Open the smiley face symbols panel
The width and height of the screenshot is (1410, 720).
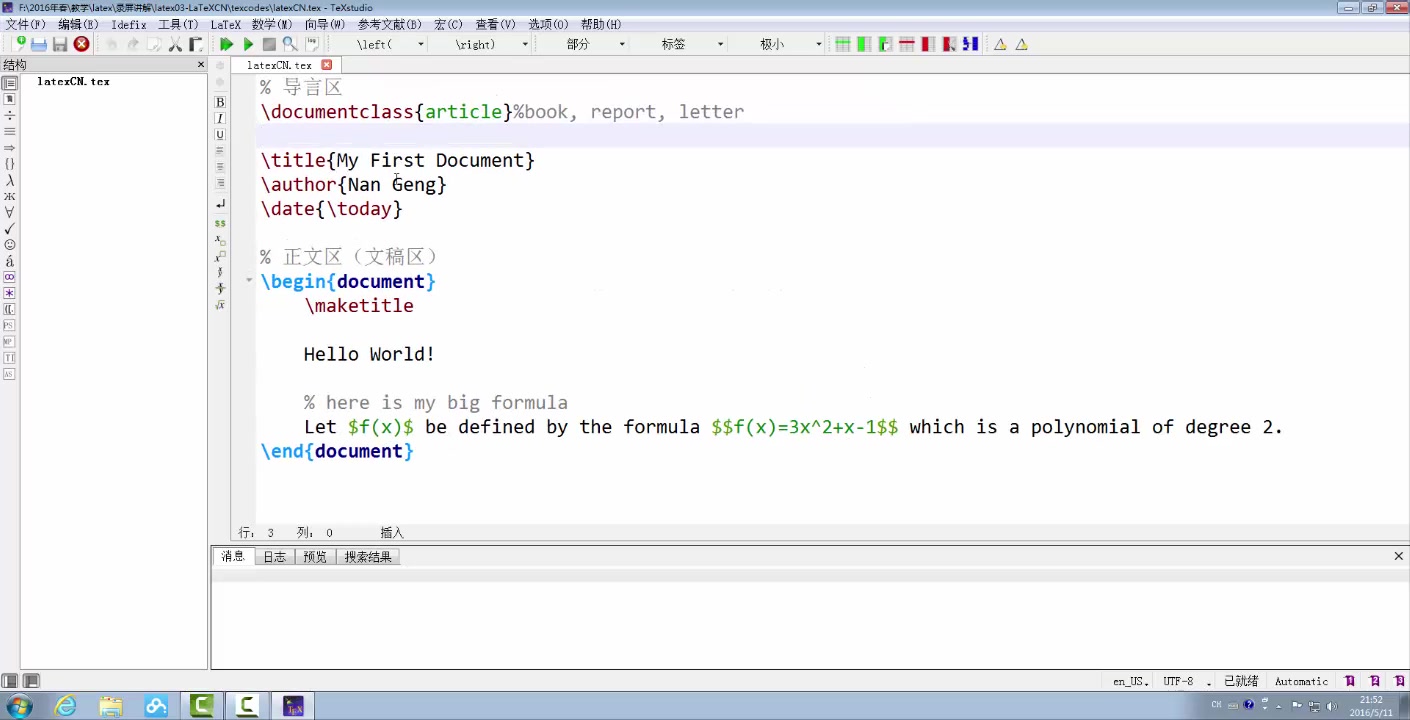[x=9, y=244]
